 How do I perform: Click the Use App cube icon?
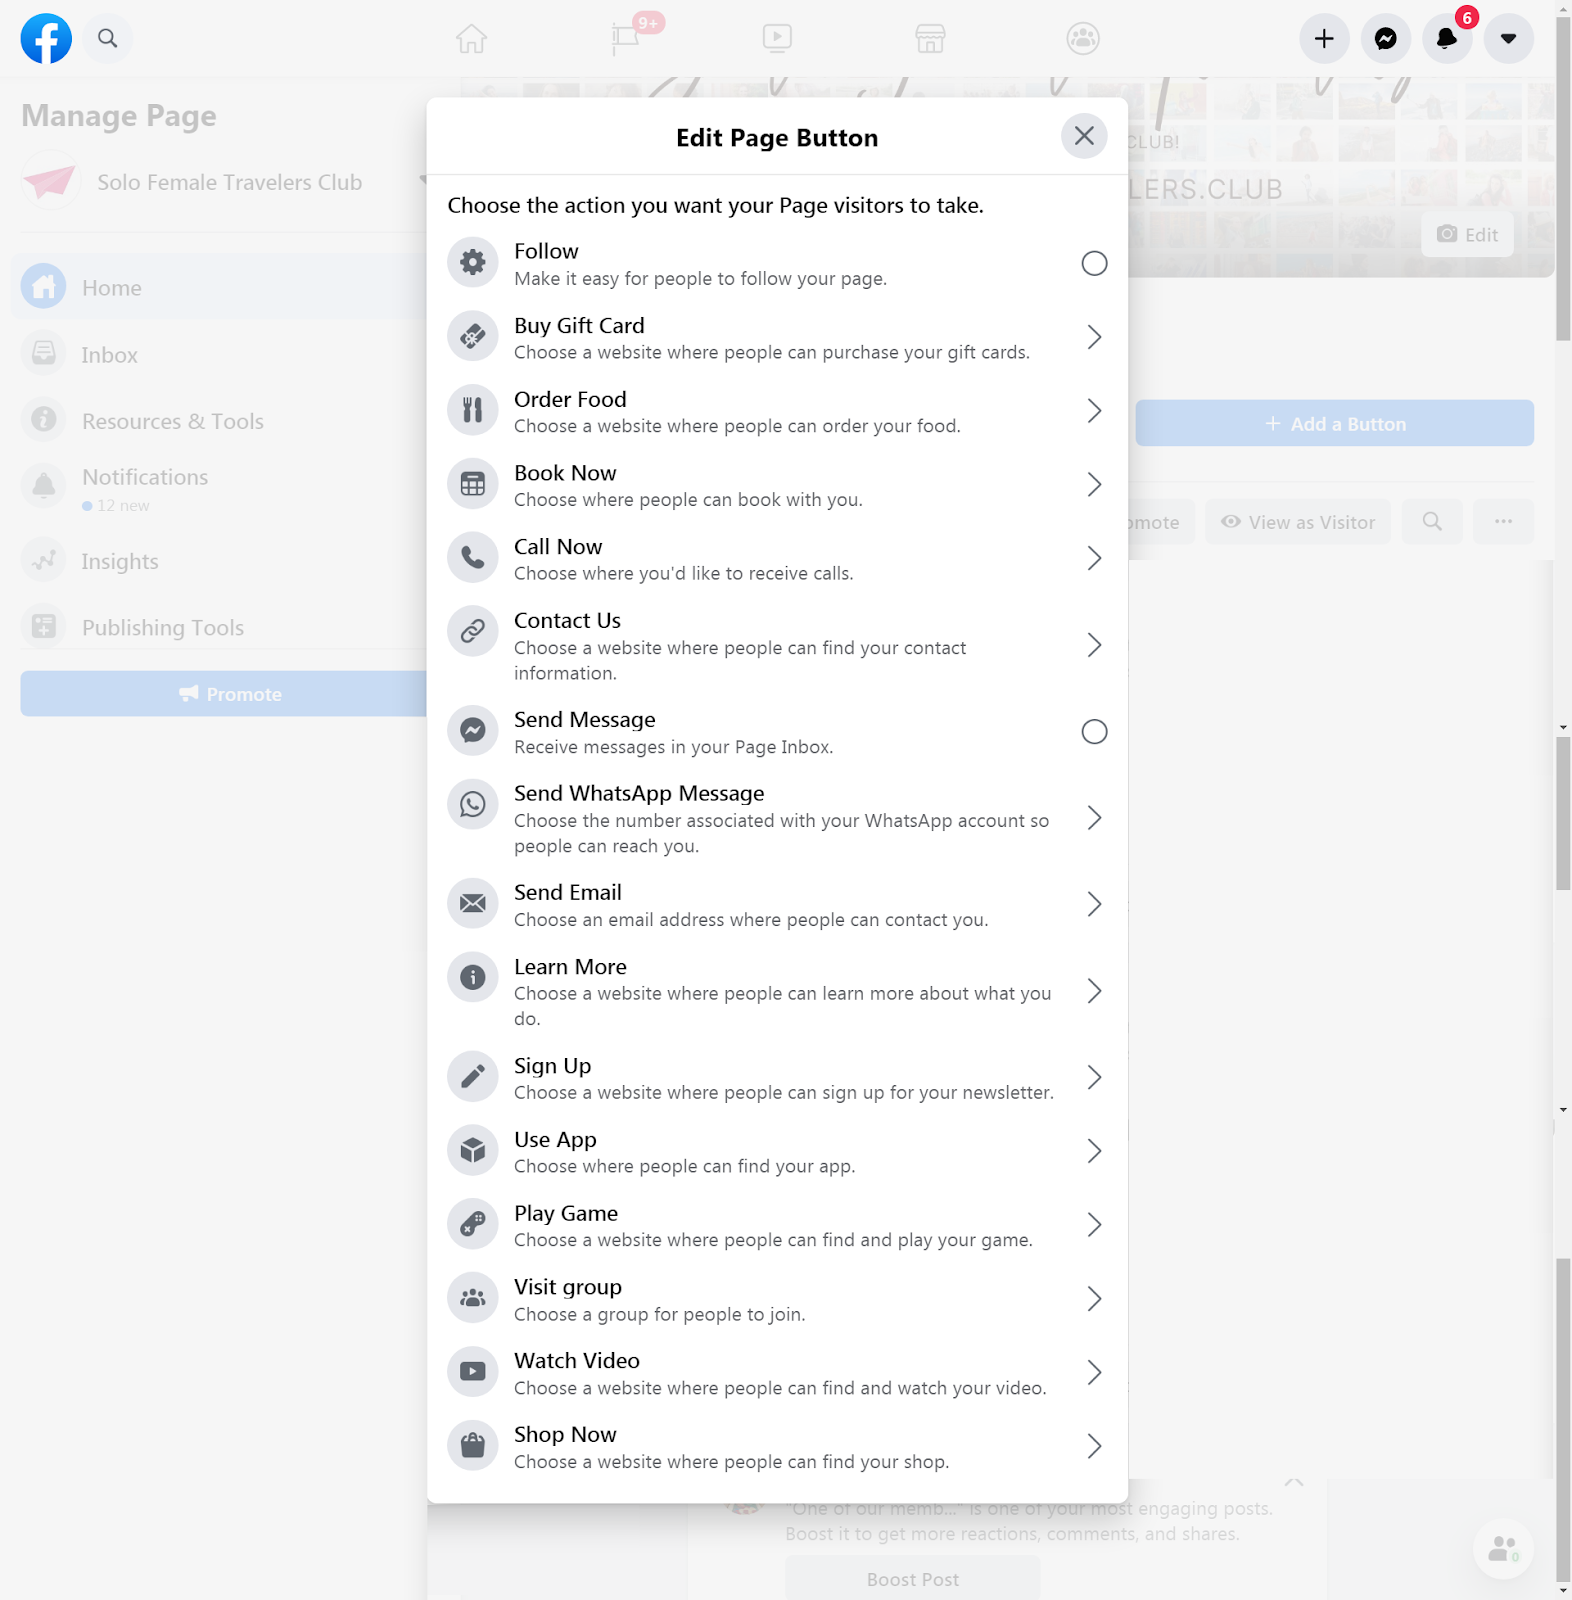pyautogui.click(x=473, y=1151)
